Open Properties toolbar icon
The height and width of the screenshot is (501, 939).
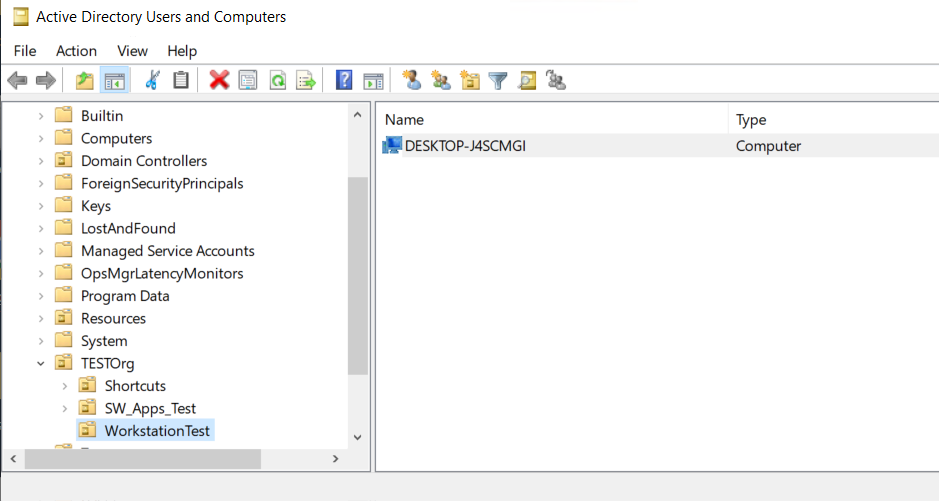pyautogui.click(x=248, y=80)
